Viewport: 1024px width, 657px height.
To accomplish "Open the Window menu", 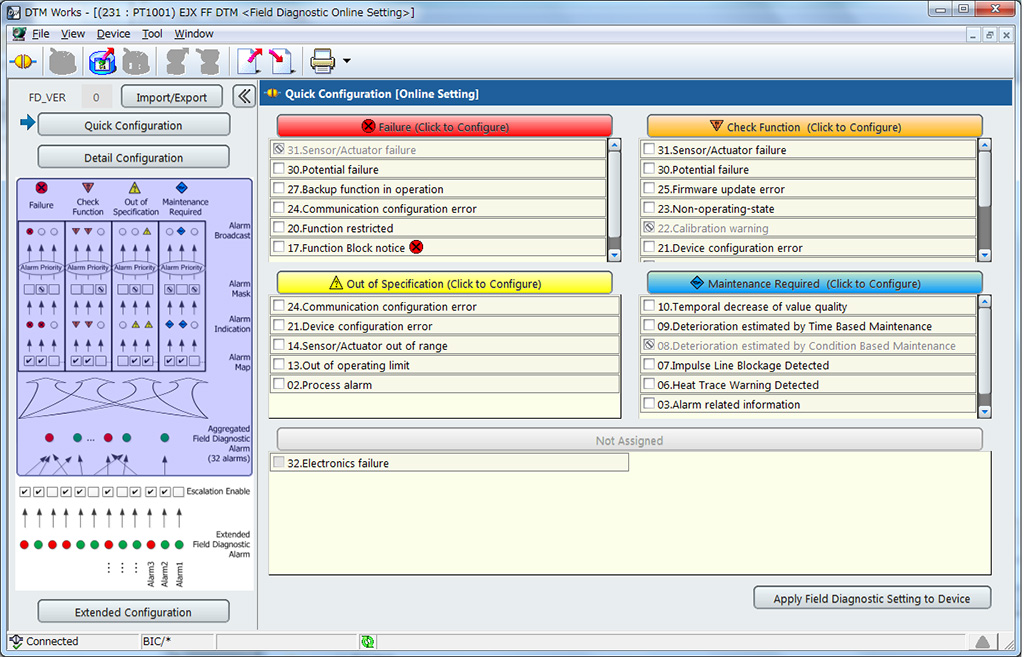I will 193,33.
